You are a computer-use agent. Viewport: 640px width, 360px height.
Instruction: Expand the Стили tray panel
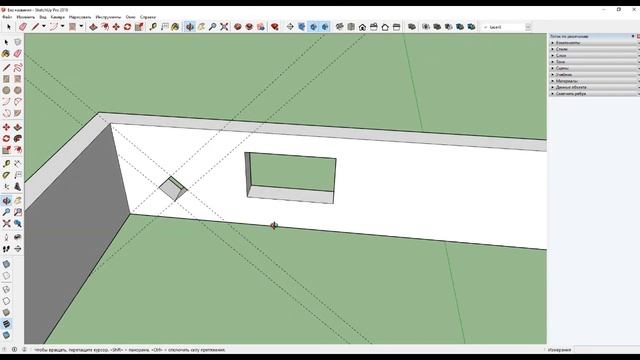594,49
